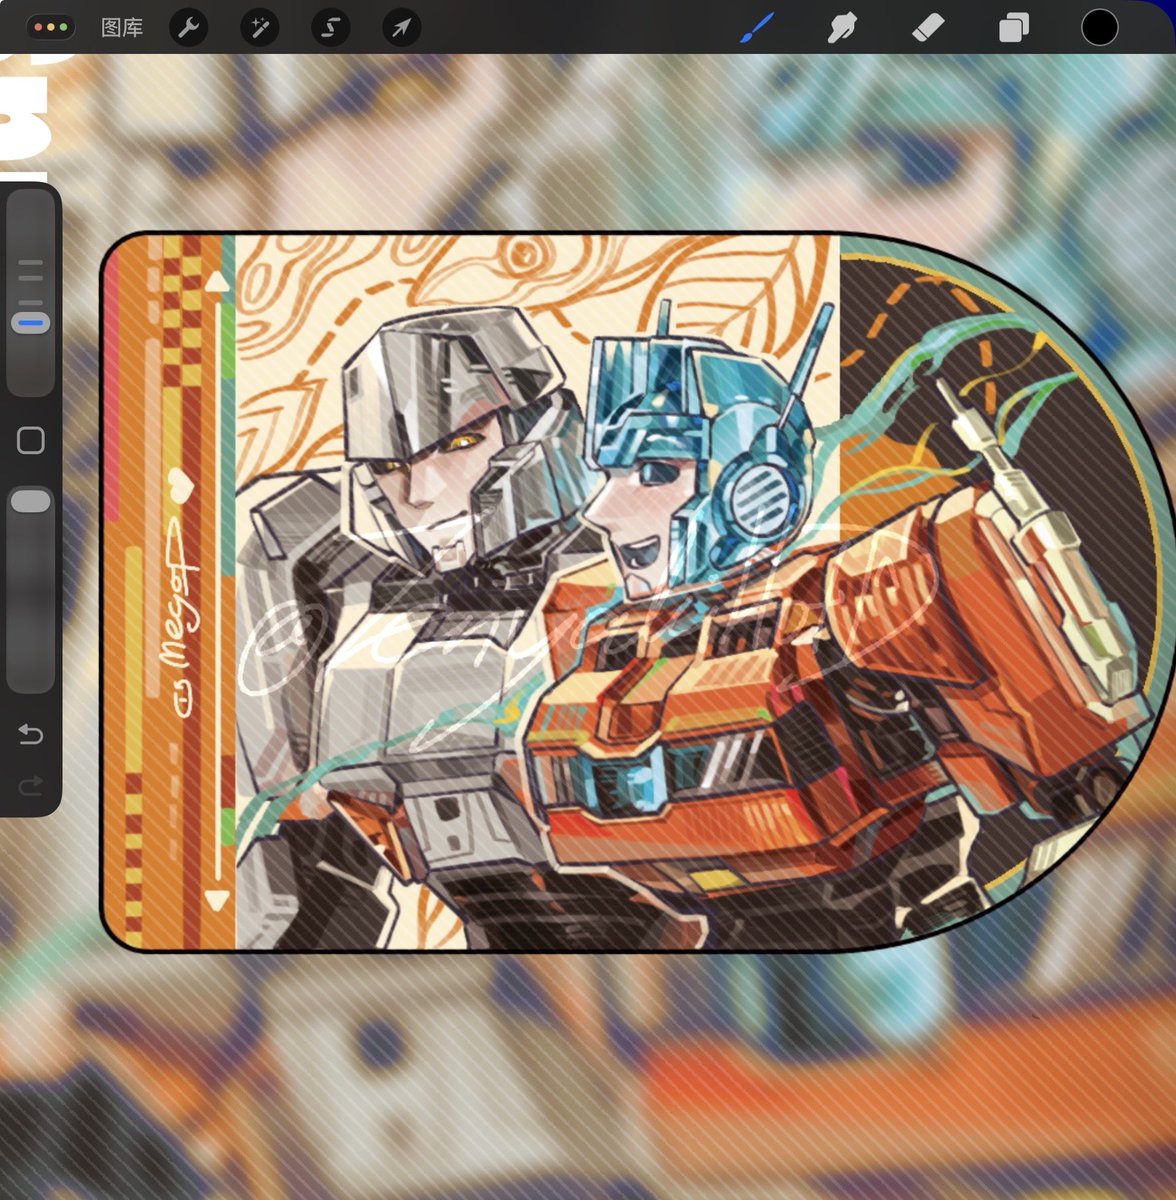Open the Adjustments magic wand menu

tap(259, 28)
